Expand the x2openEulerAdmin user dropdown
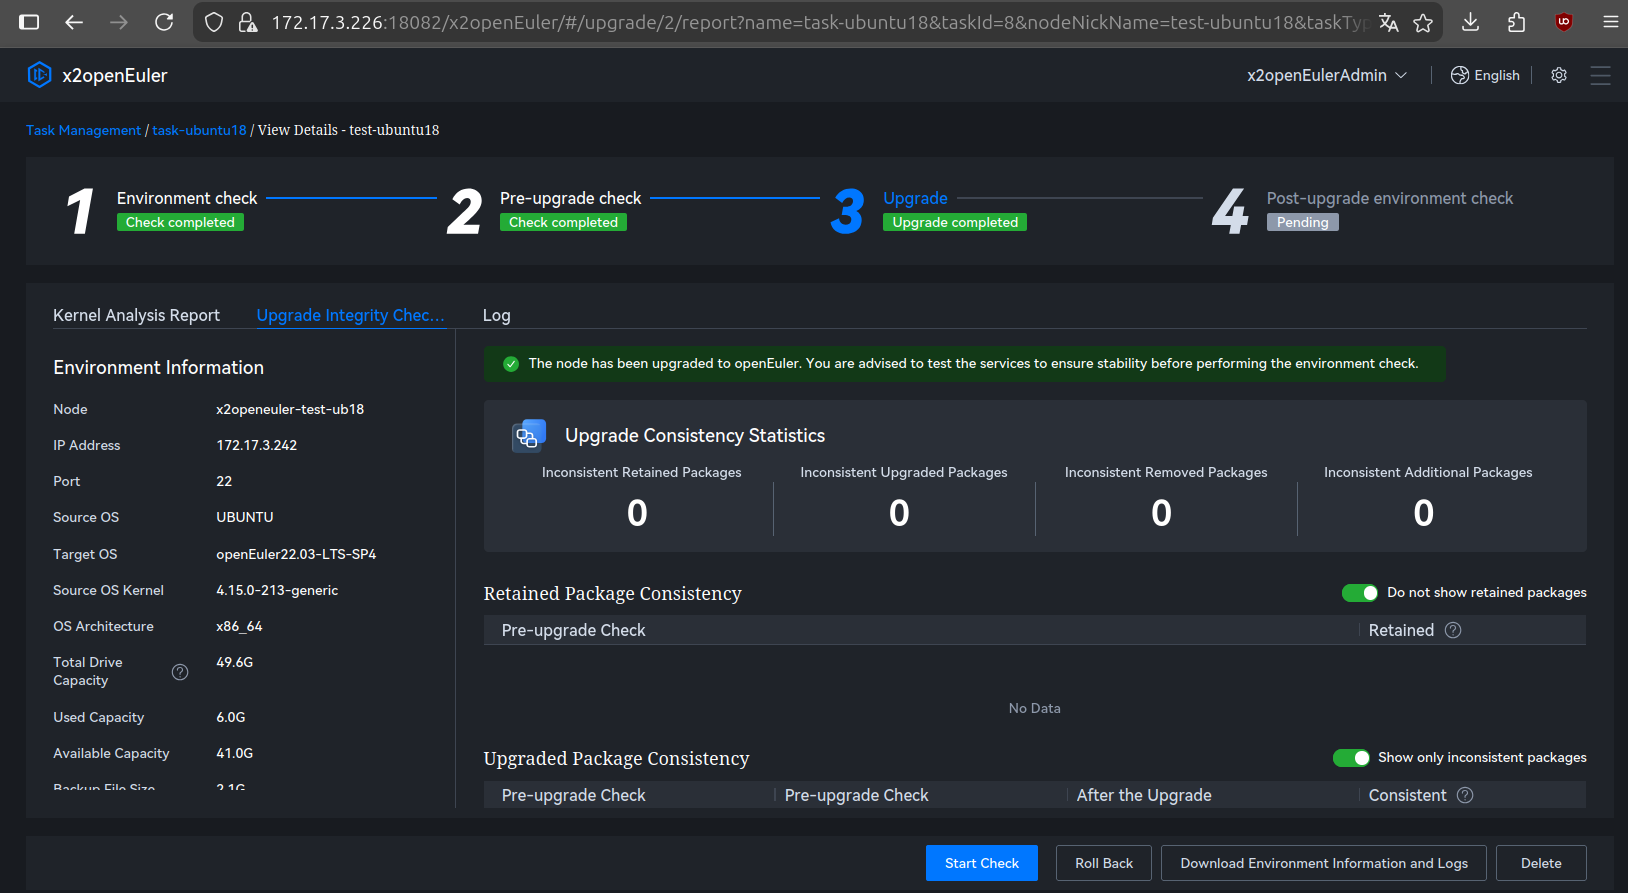 coord(1326,75)
